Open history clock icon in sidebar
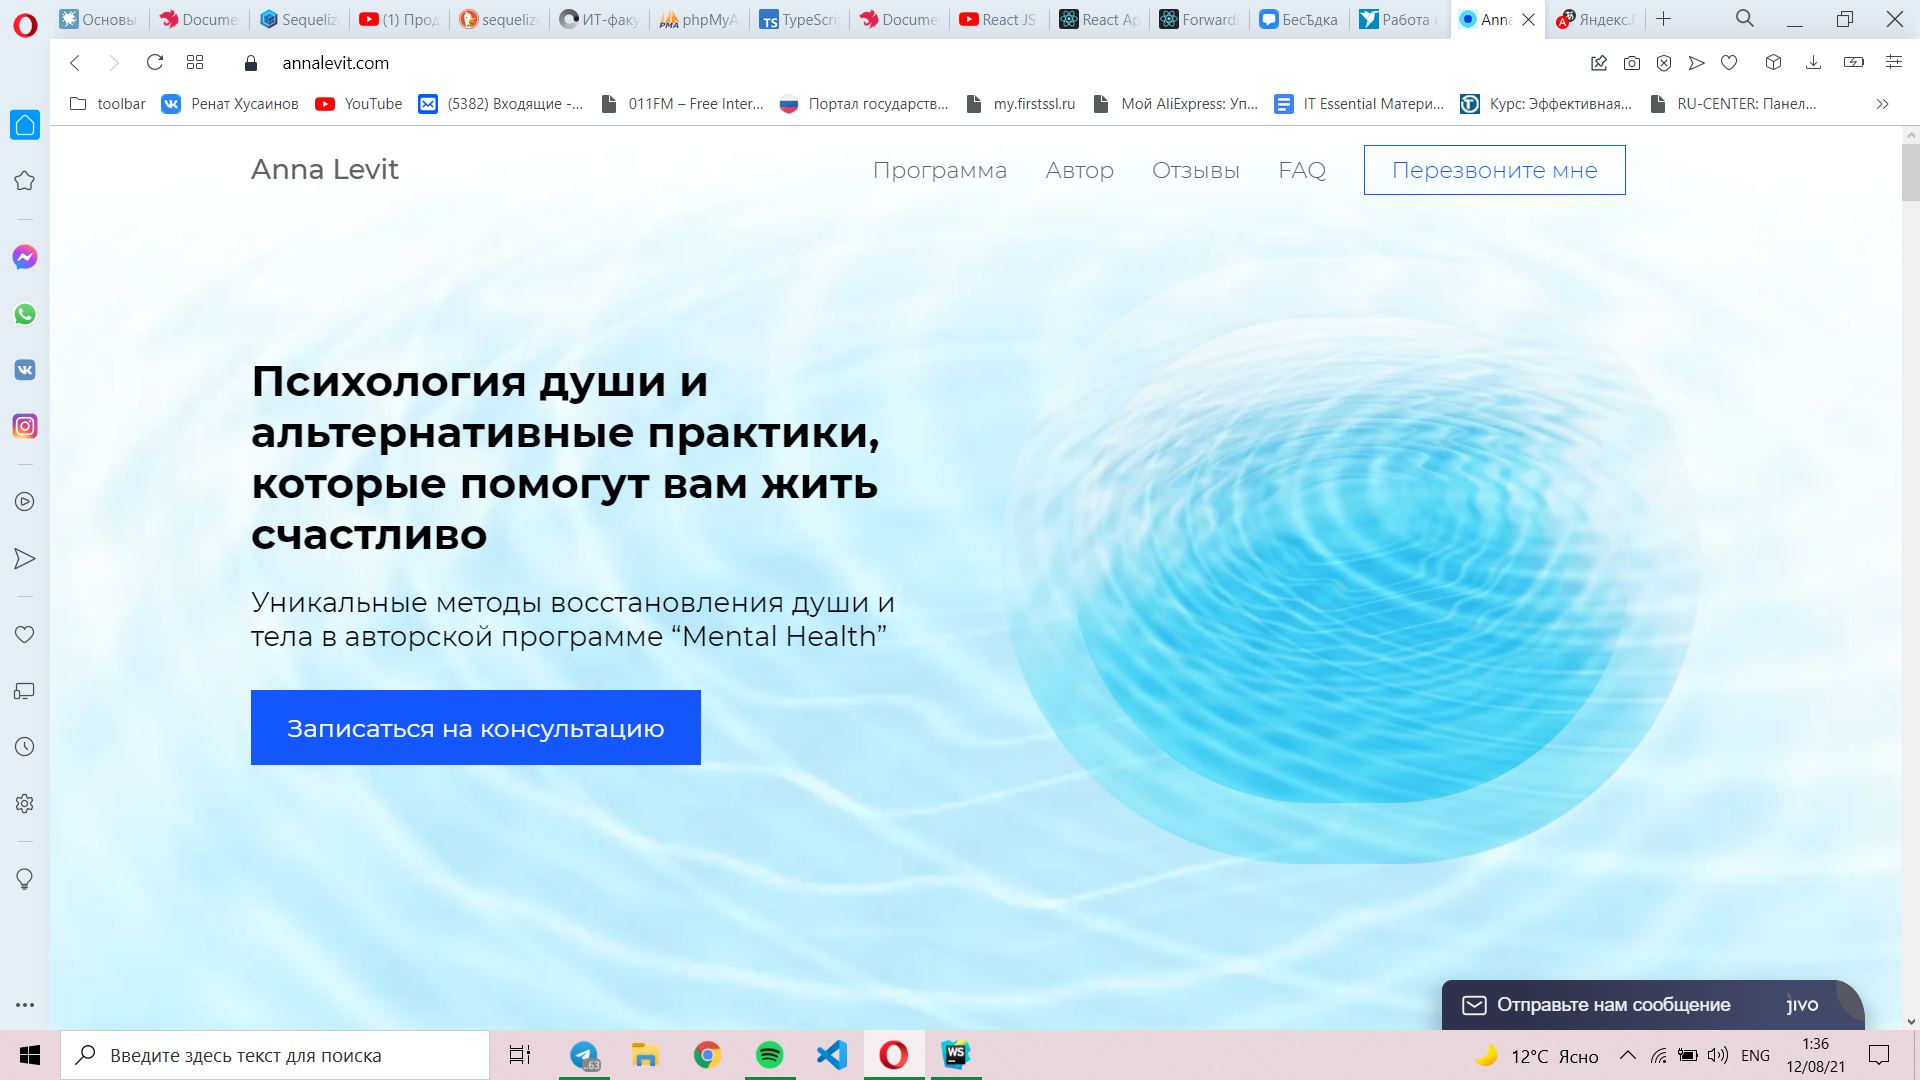Screen dimensions: 1920x1080 [x=25, y=747]
